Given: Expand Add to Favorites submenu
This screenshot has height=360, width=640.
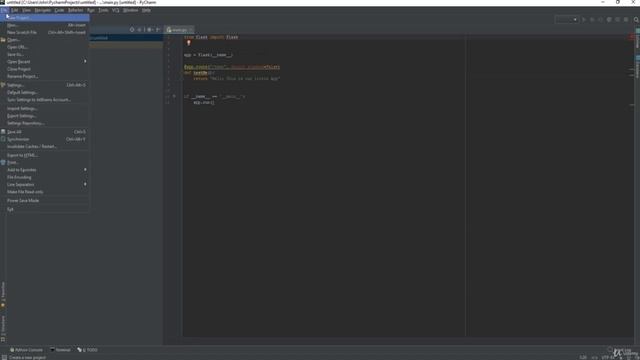Looking at the screenshot, I should click(44, 170).
